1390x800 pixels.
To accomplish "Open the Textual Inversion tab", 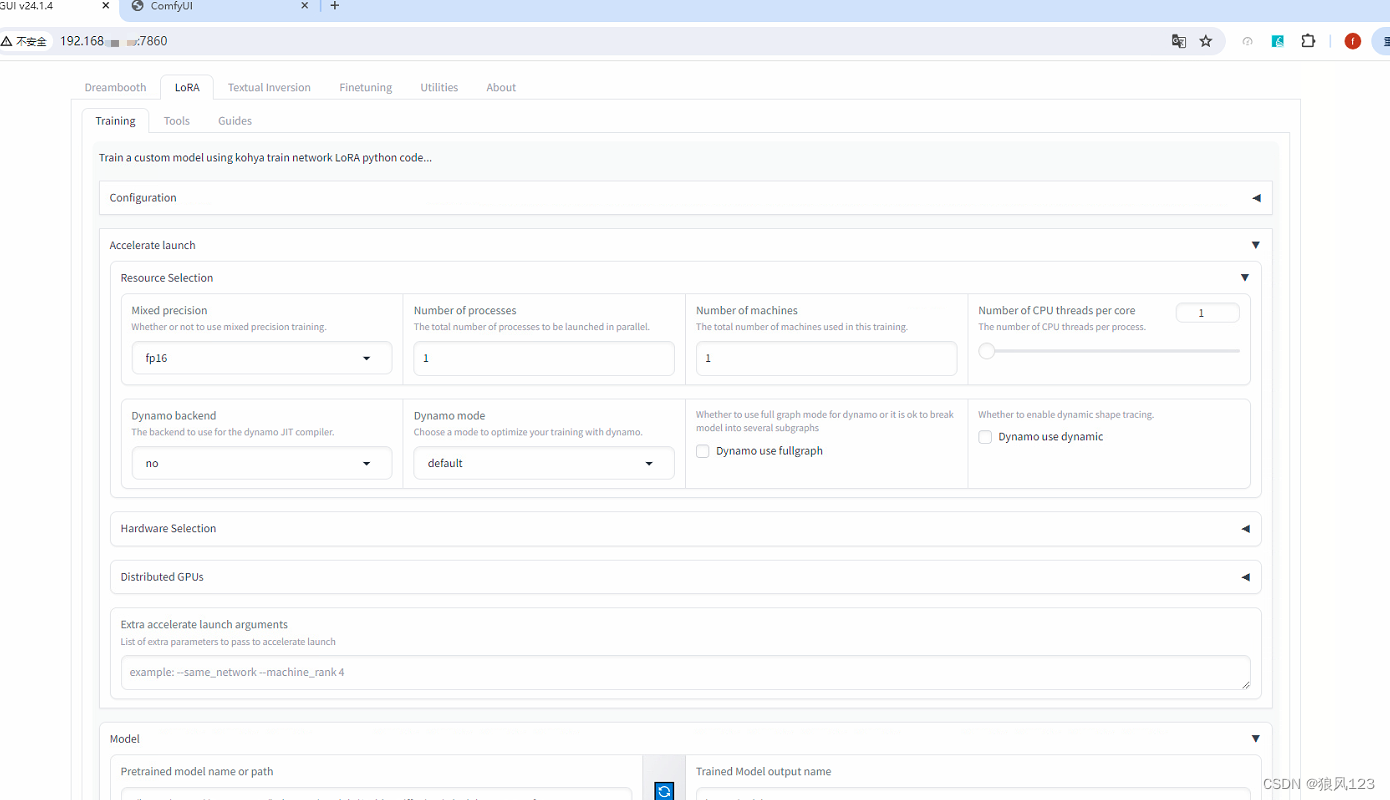I will (269, 87).
